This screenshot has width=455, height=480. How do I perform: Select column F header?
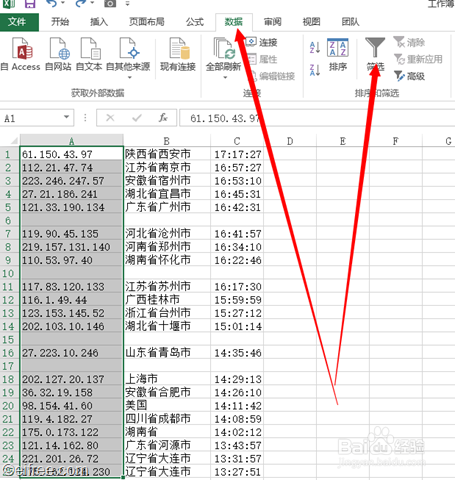(395, 141)
